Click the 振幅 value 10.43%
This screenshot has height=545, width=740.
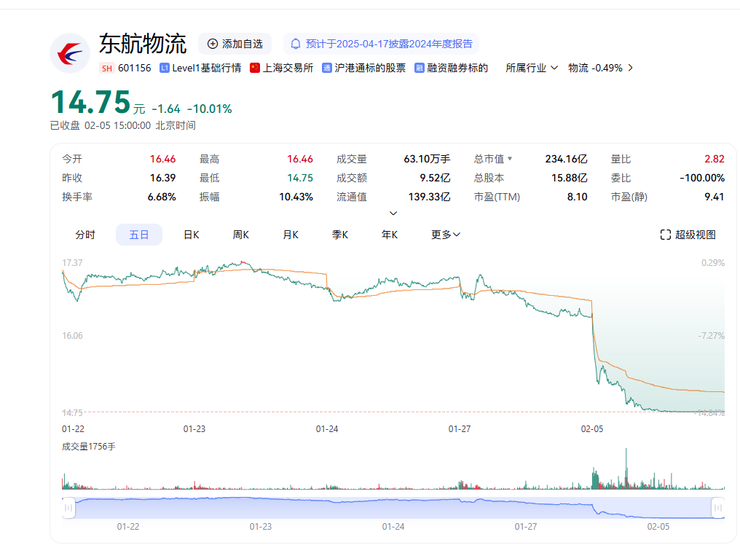pos(296,197)
